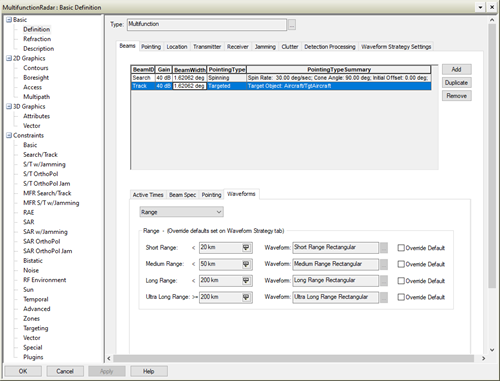Browse waveform for Medium Range Rectangular

(x=384, y=264)
